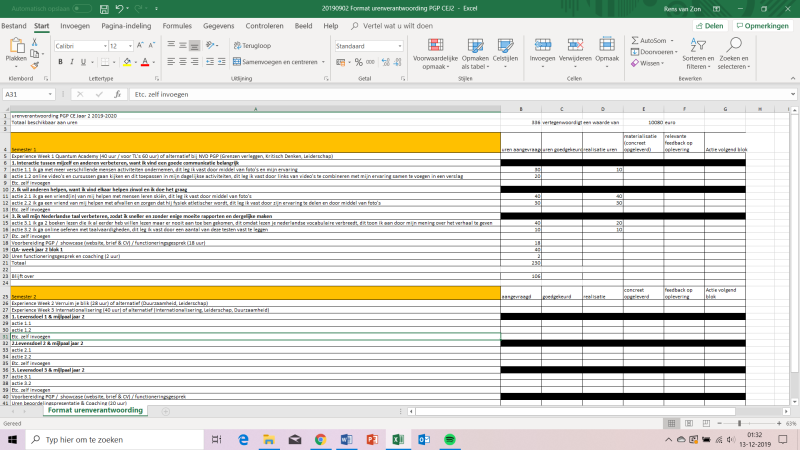Image resolution: width=800 pixels, height=450 pixels.
Task: Toggle the Terugloop wrap text option
Action: tap(252, 45)
